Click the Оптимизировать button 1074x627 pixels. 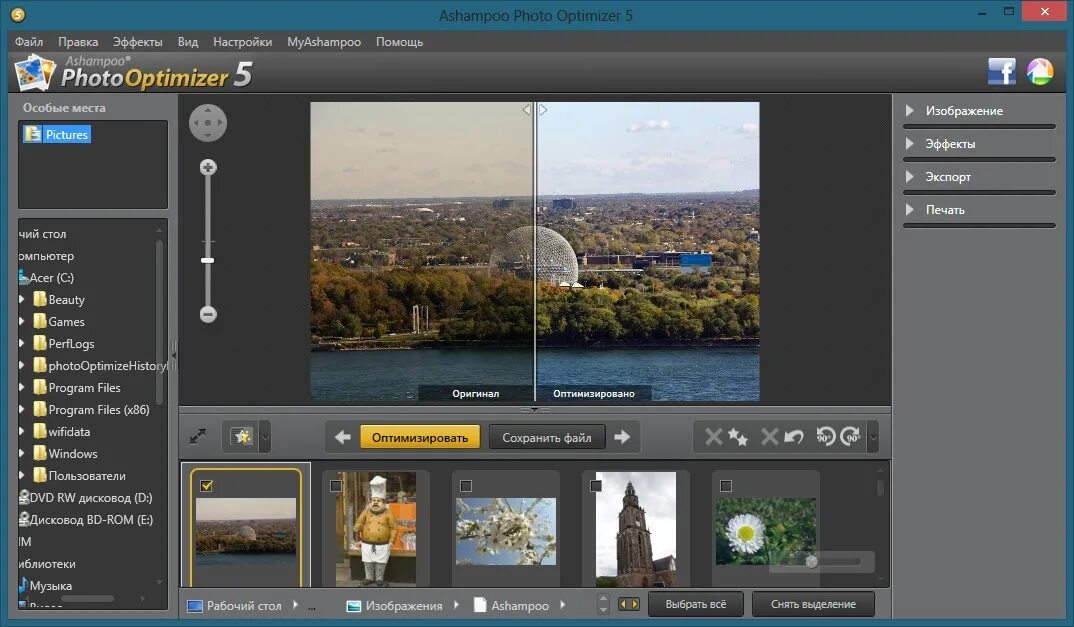click(420, 437)
